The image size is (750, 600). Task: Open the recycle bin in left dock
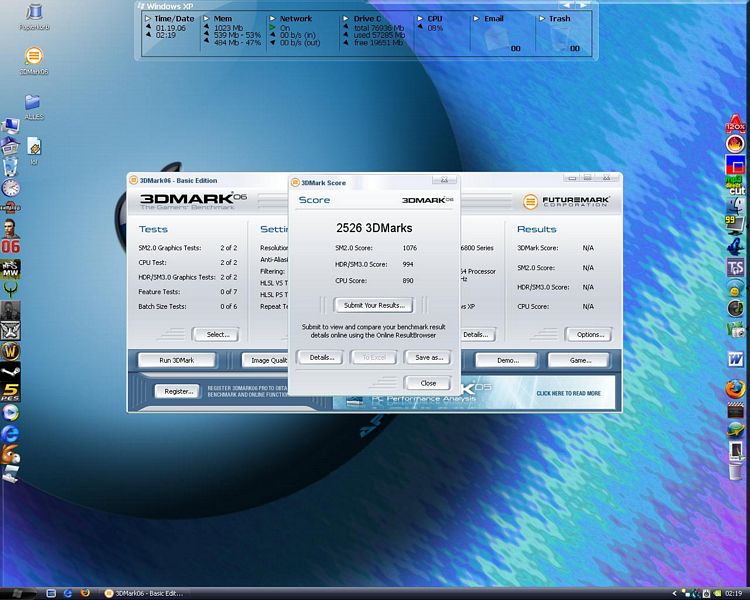(11, 167)
